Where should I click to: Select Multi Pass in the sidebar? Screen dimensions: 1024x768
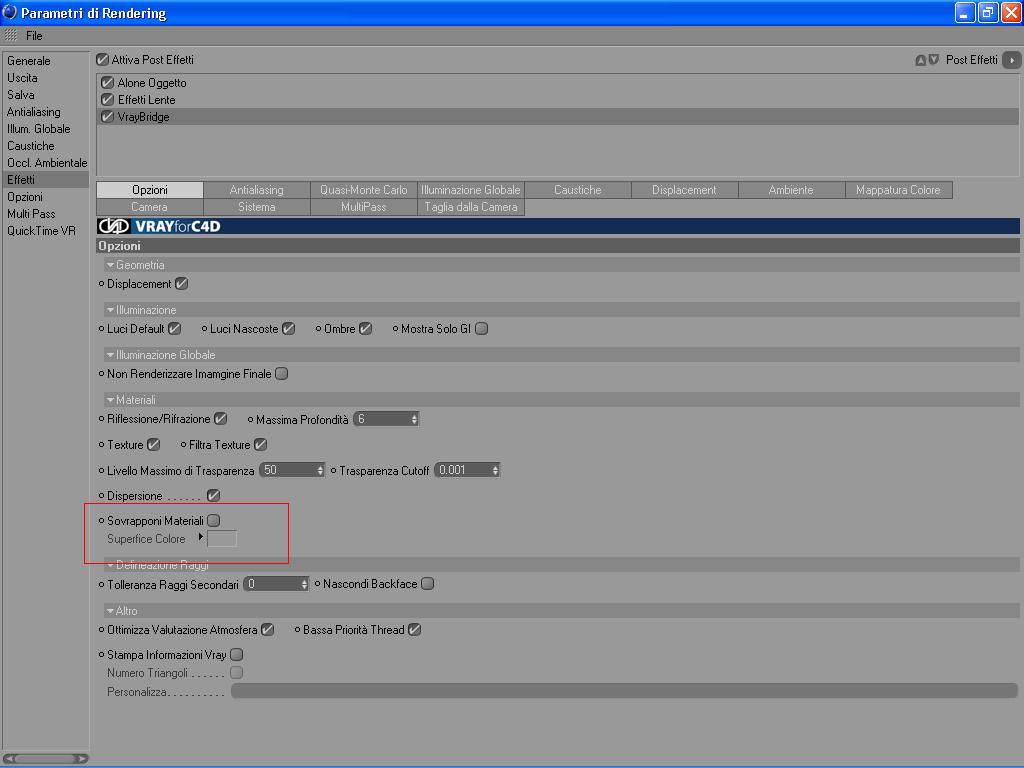point(46,214)
